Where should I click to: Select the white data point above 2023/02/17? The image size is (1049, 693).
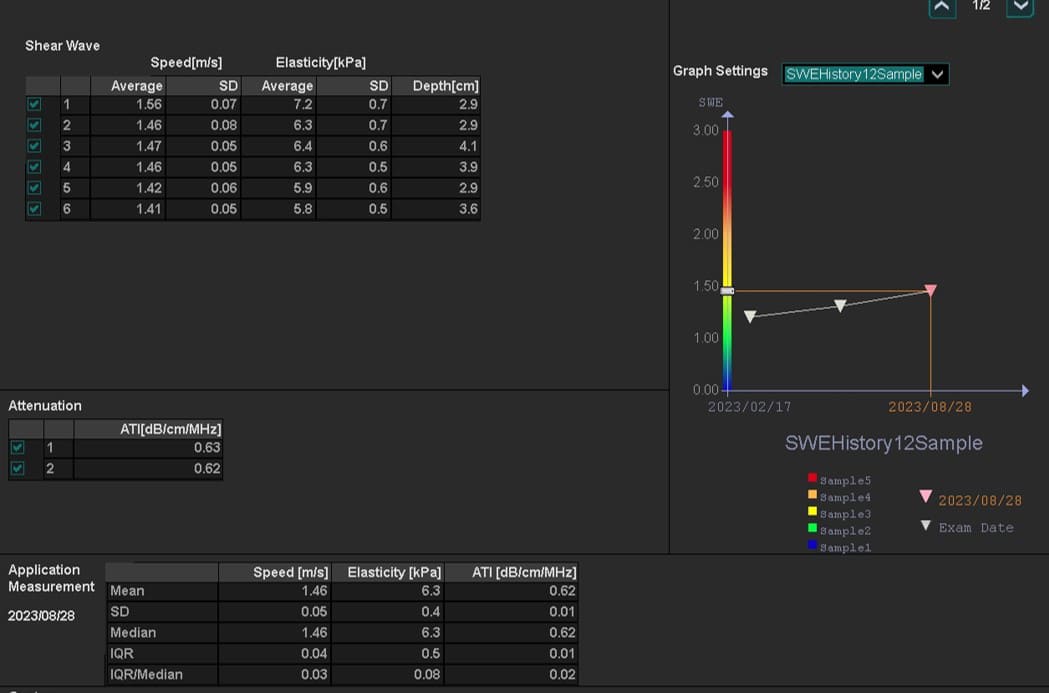pos(750,316)
